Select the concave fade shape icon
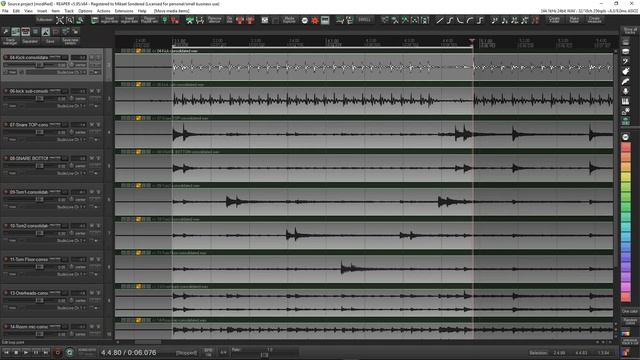The height and width of the screenshot is (360, 640). [460, 20]
